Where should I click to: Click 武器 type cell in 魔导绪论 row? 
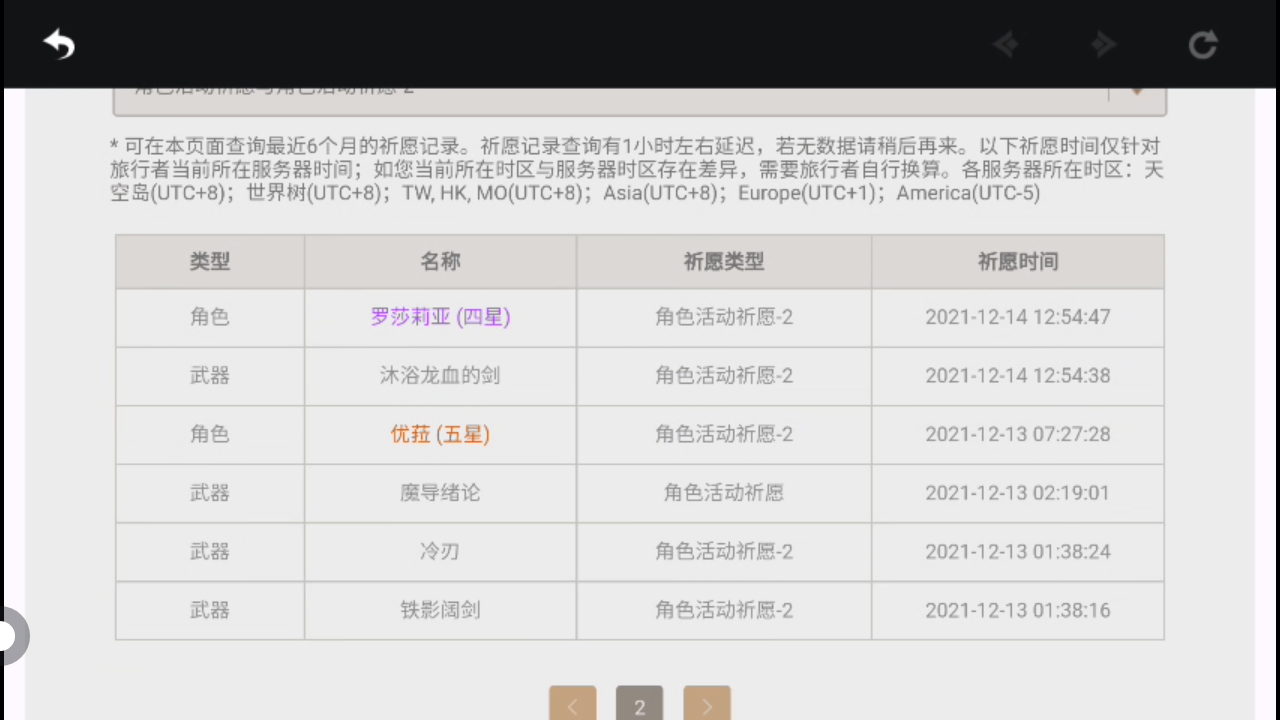(x=210, y=493)
